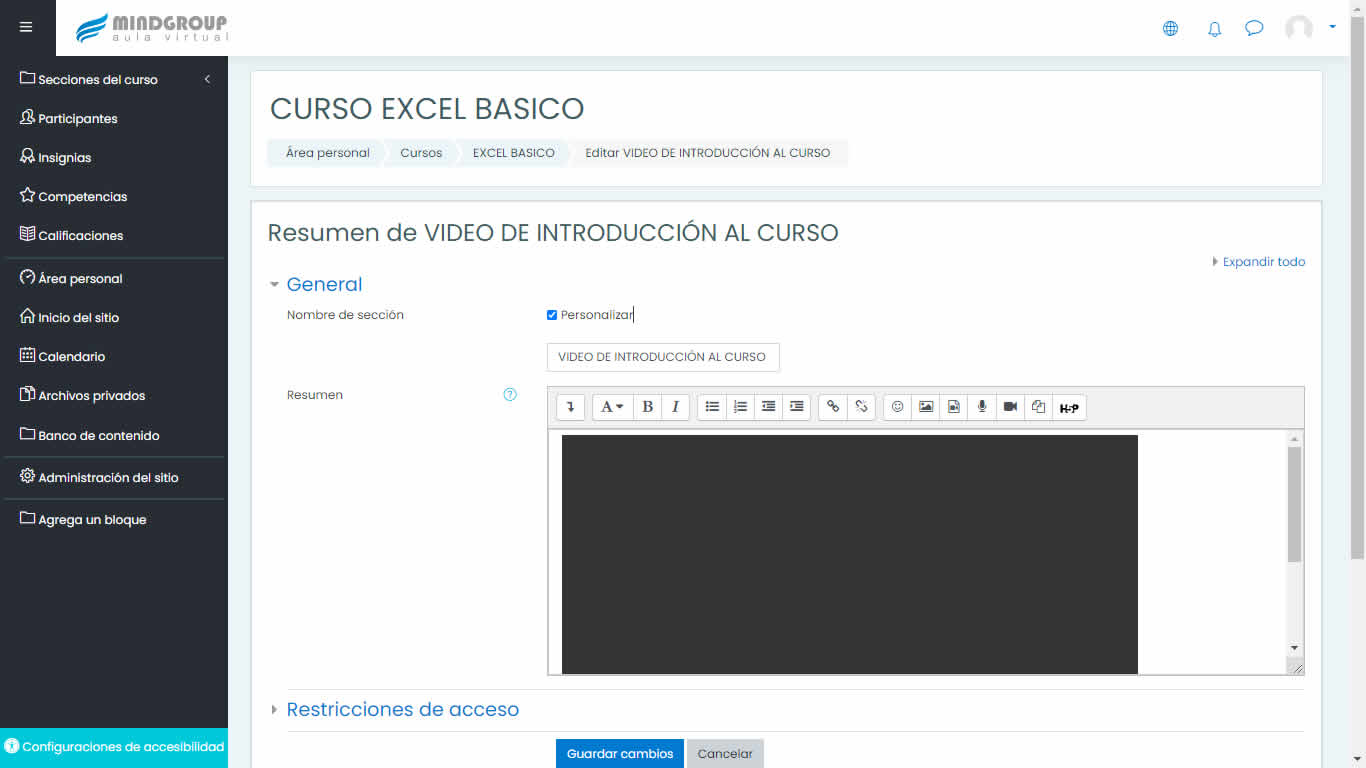The height and width of the screenshot is (768, 1366).
Task: Click Cancelar button
Action: pyautogui.click(x=725, y=754)
